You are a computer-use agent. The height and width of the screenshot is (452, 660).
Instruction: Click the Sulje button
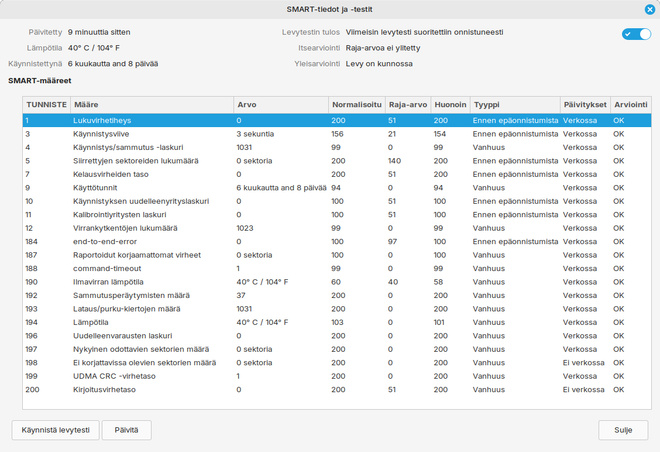tap(623, 430)
